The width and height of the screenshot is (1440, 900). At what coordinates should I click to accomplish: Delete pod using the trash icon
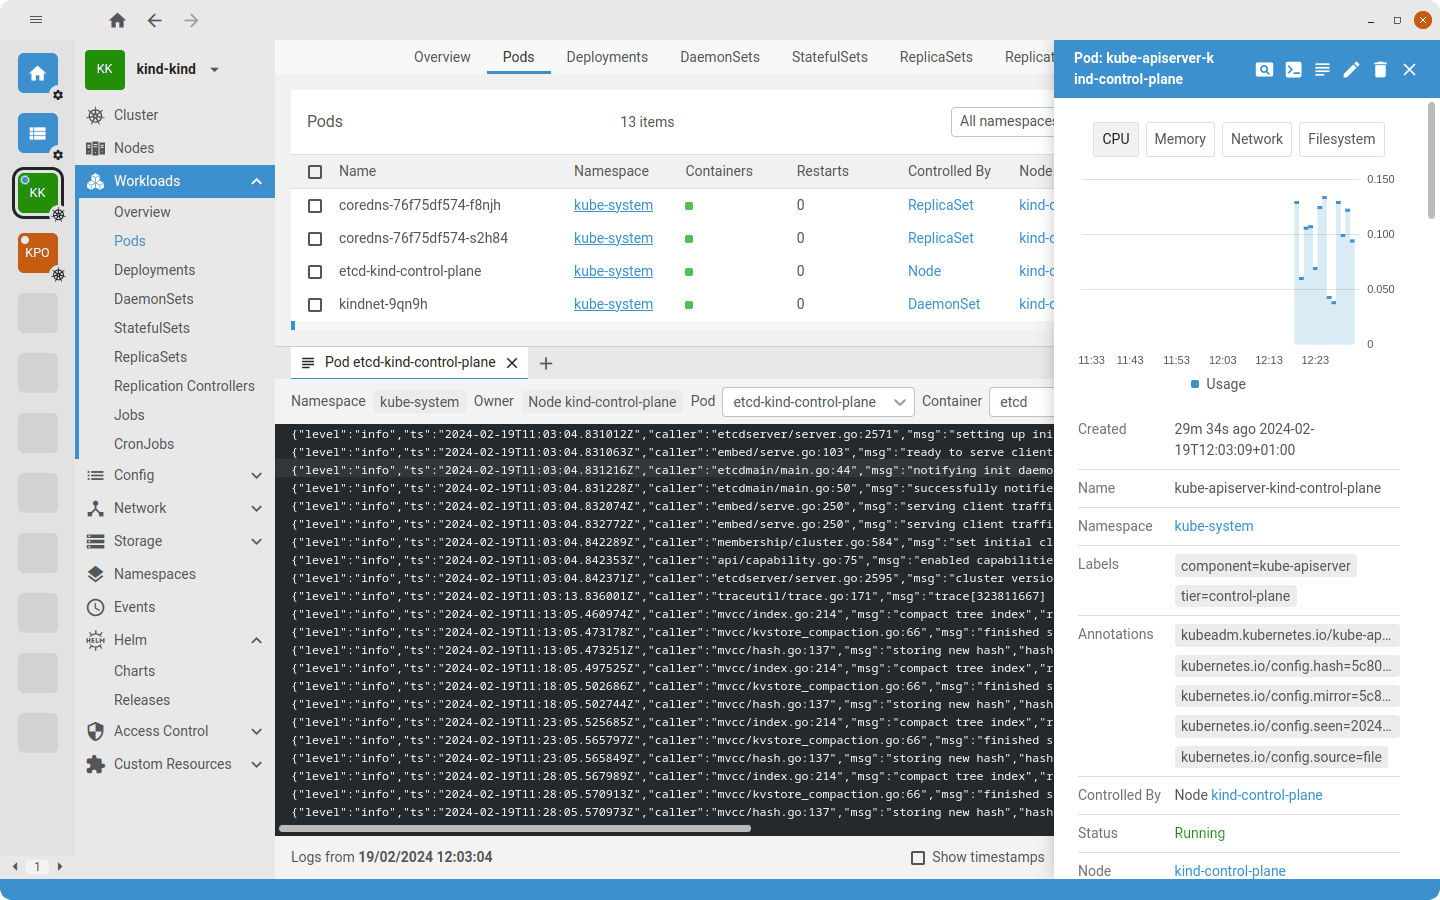(x=1380, y=70)
